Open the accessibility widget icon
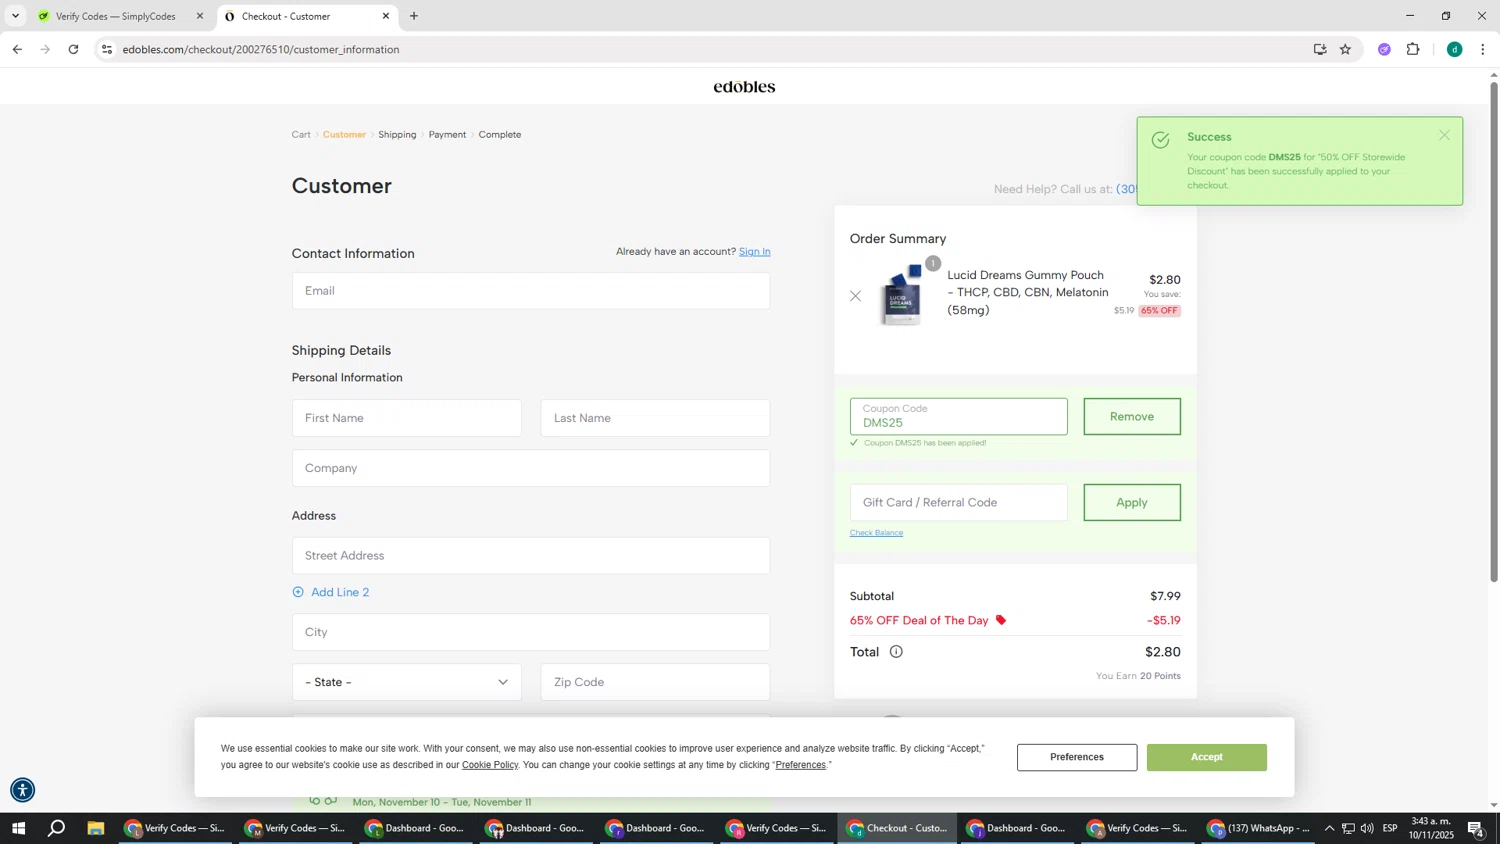This screenshot has width=1500, height=844. pyautogui.click(x=22, y=790)
